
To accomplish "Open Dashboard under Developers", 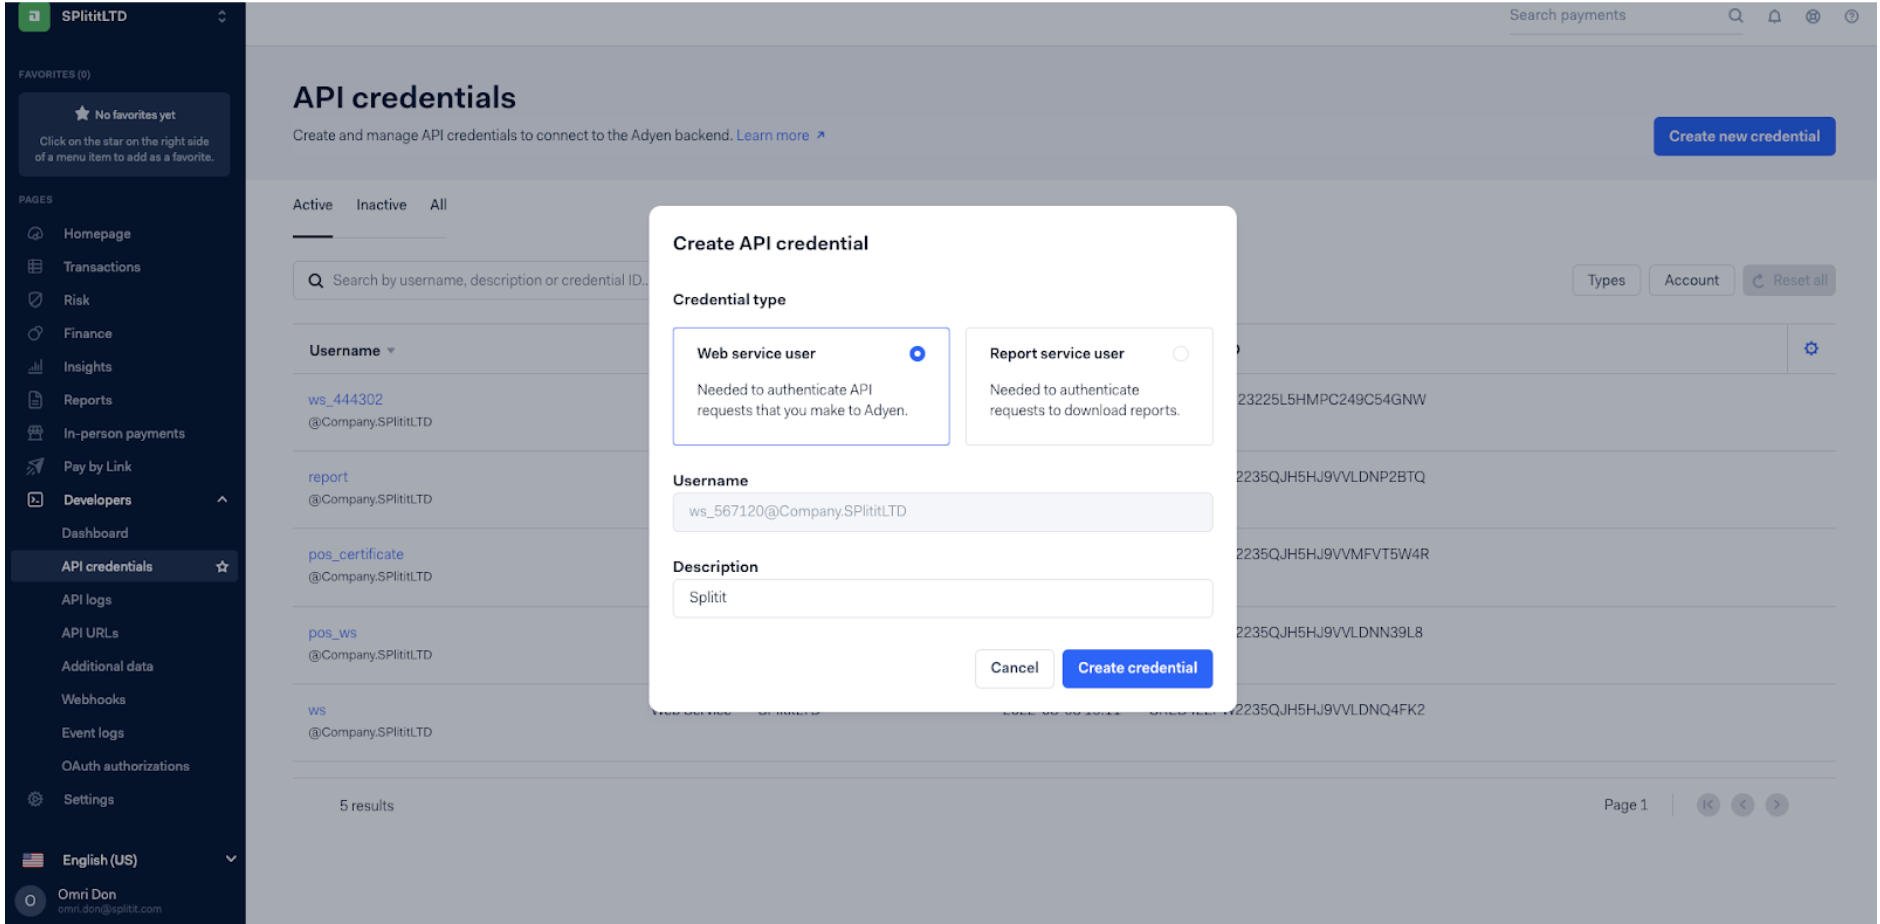I will (95, 533).
